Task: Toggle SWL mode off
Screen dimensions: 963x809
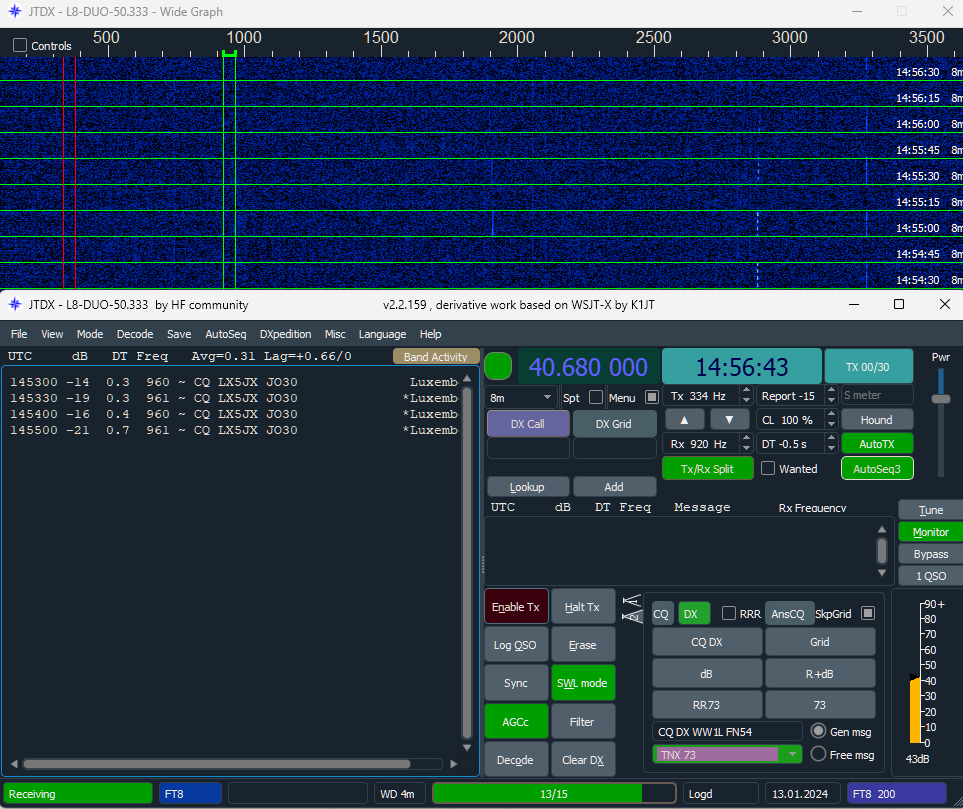Action: pos(582,683)
